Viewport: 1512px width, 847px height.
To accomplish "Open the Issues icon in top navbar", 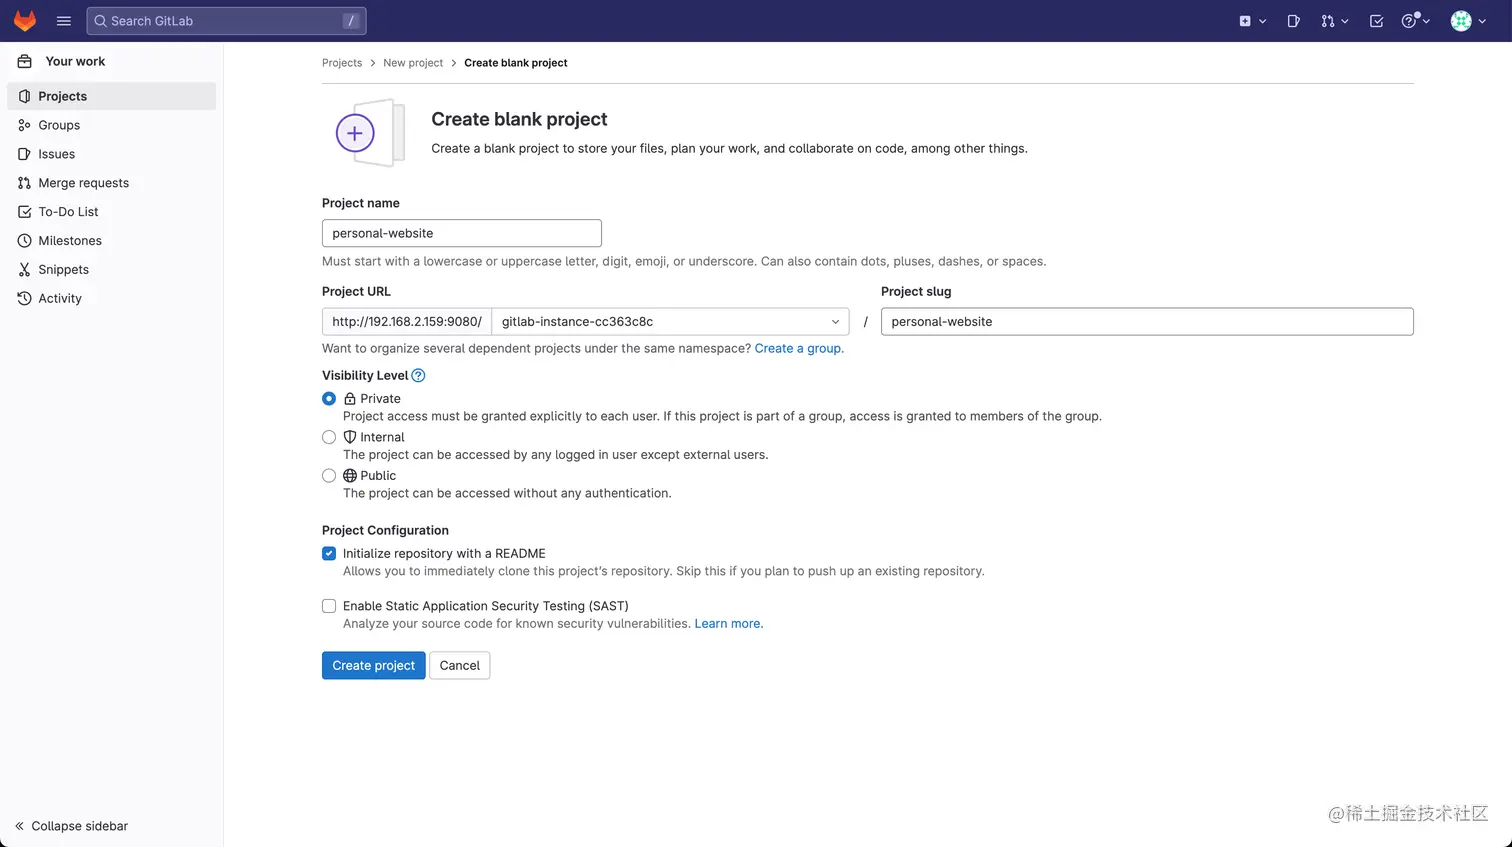I will pyautogui.click(x=1293, y=21).
